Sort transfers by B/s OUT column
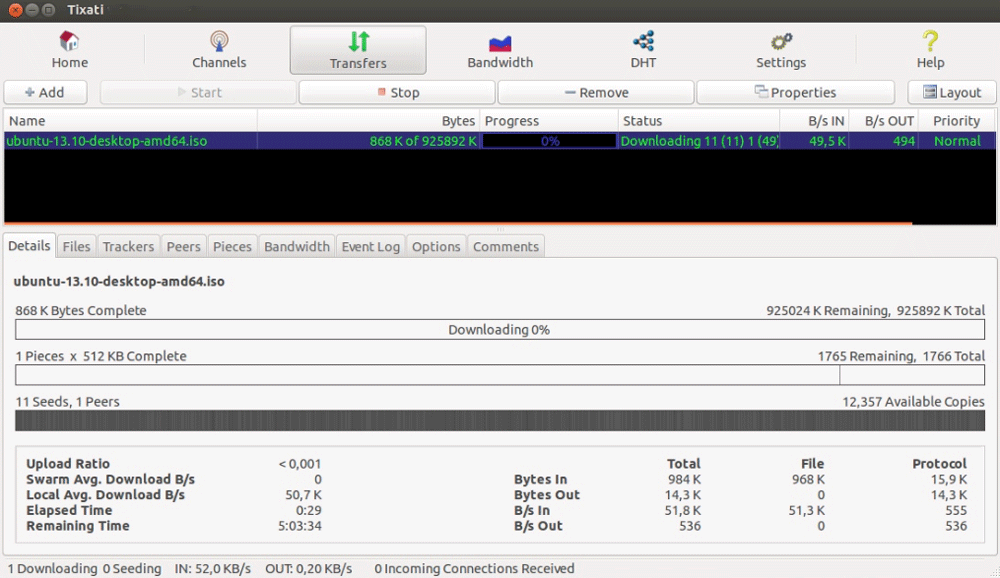Screen dimensions: 1000x578 (884, 121)
